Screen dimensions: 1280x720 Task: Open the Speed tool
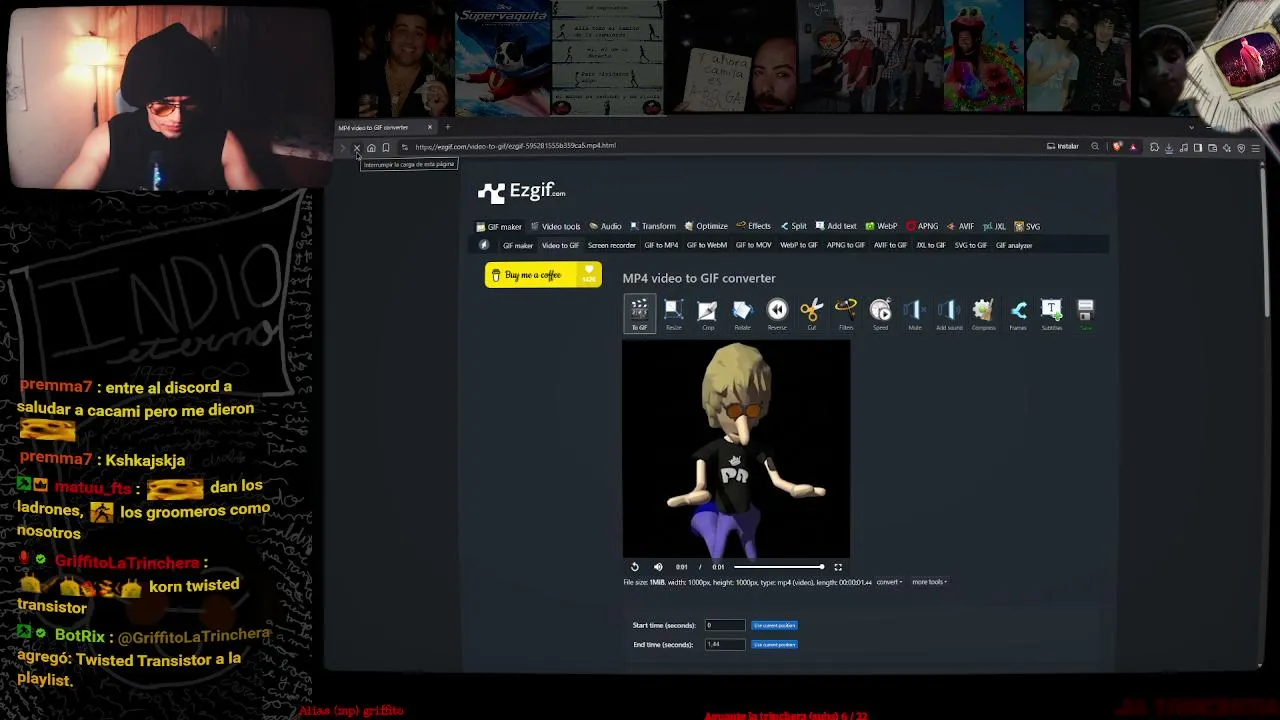click(x=880, y=313)
